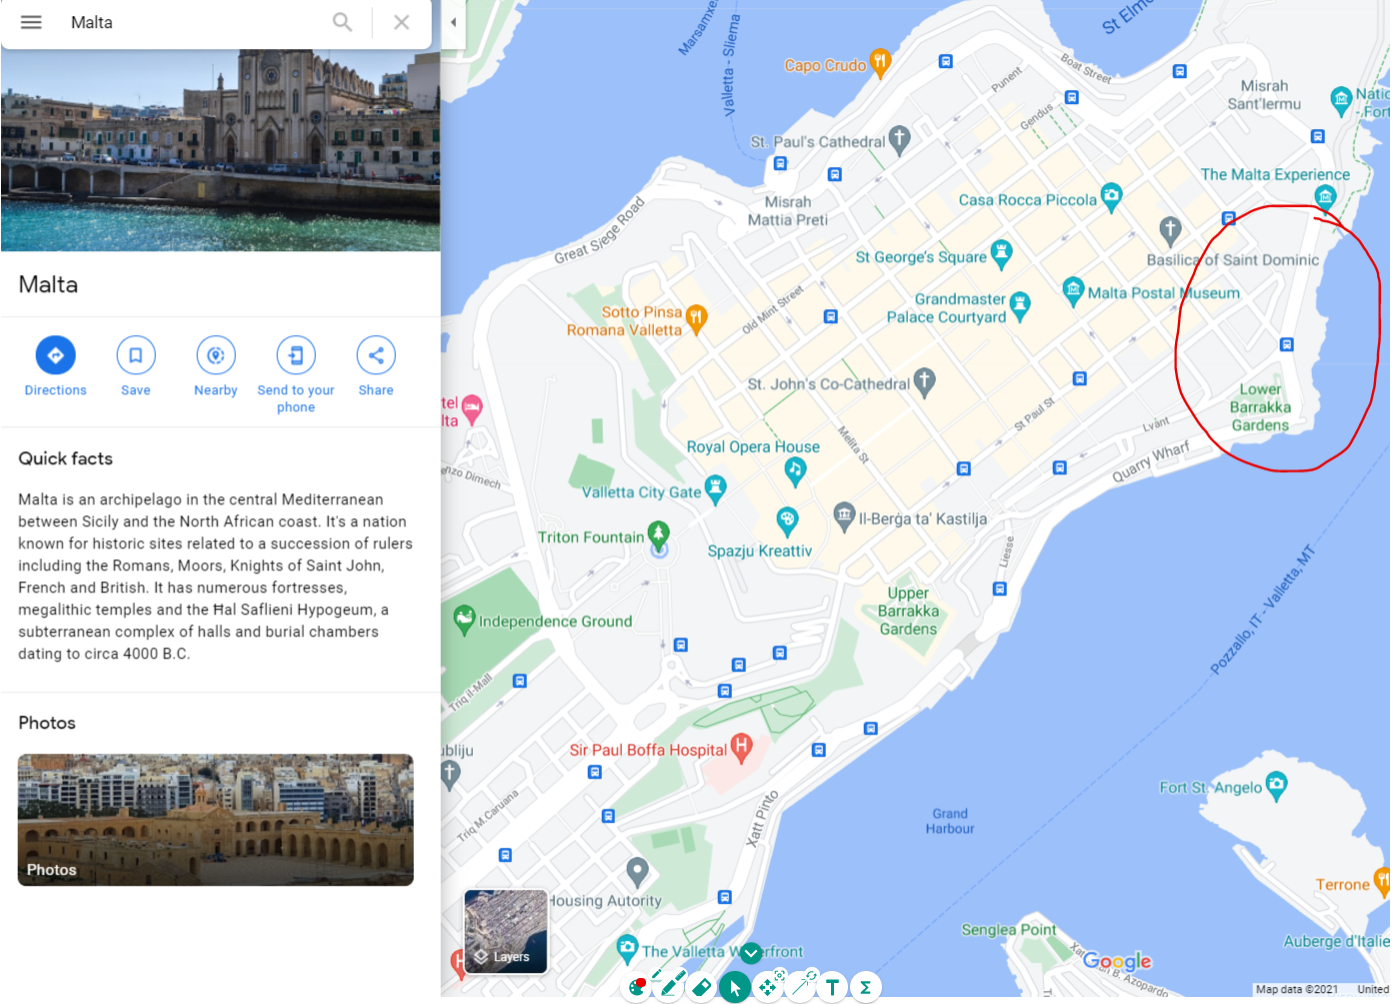
Task: Click Housing Authority pin marker
Action: (x=637, y=872)
